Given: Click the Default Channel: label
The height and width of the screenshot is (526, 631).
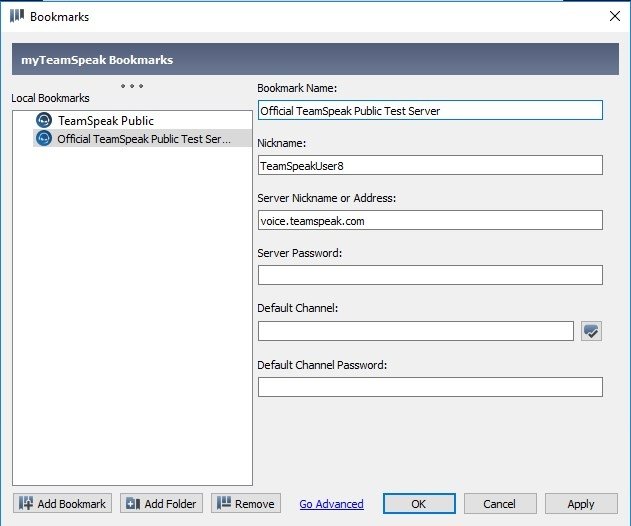Looking at the screenshot, I should [298, 308].
